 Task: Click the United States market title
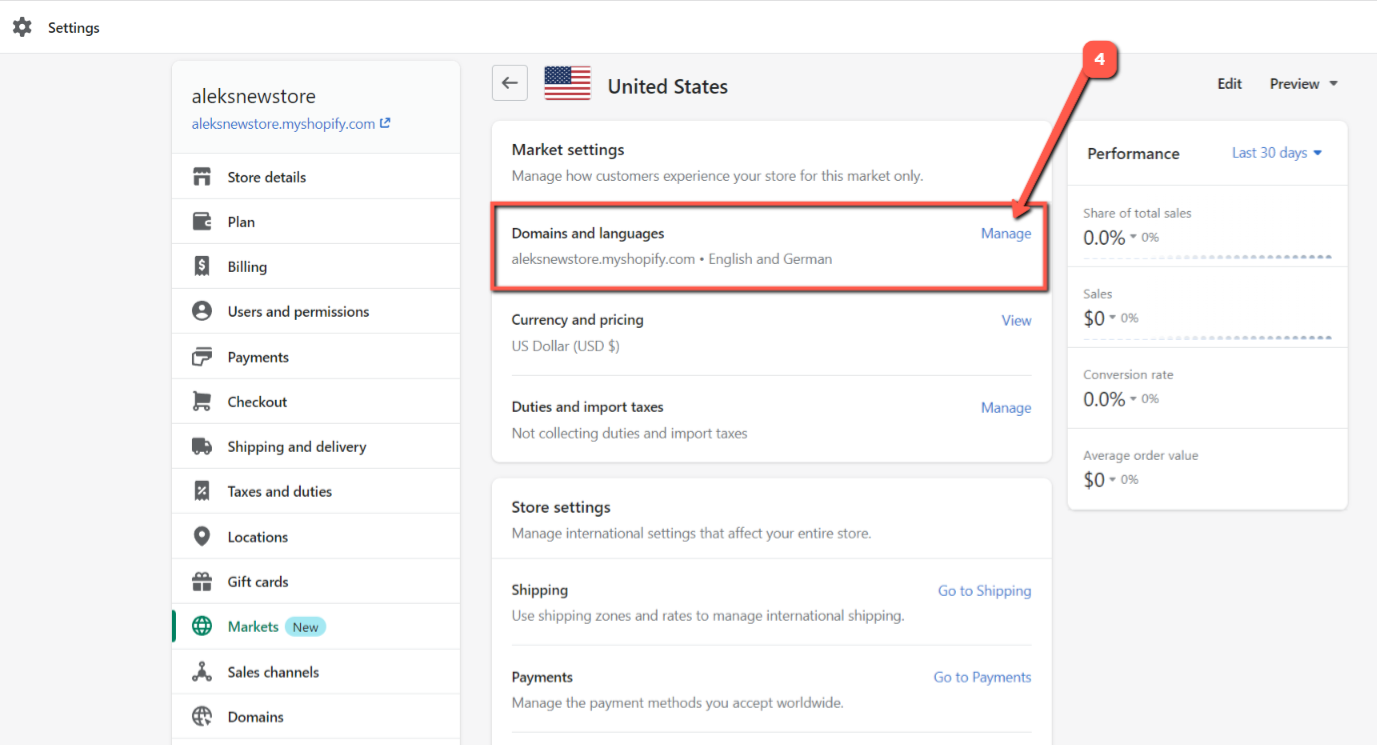[x=668, y=87]
